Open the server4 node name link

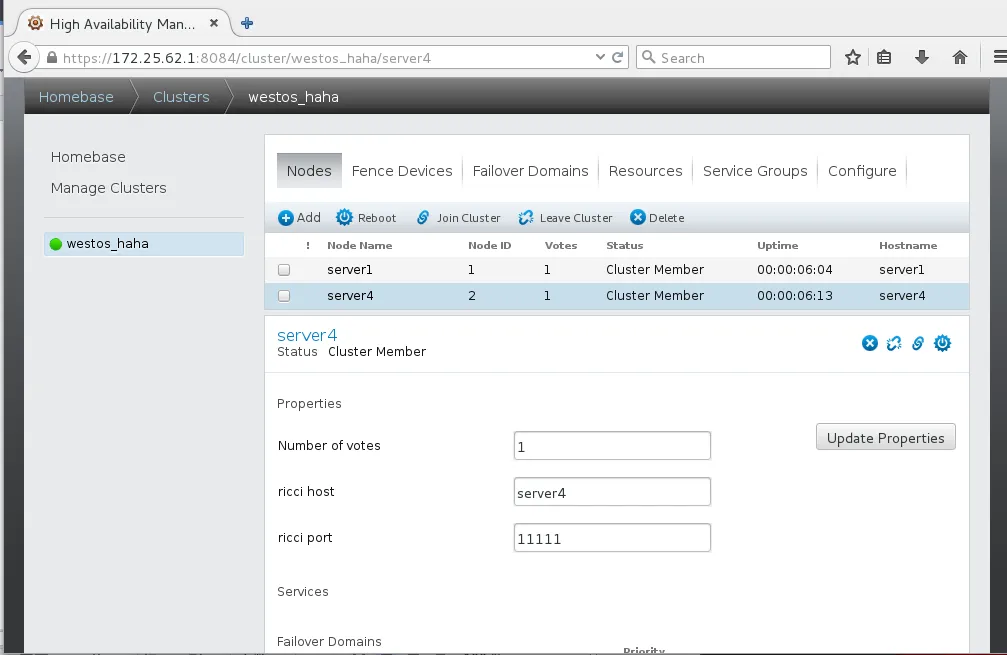point(350,296)
